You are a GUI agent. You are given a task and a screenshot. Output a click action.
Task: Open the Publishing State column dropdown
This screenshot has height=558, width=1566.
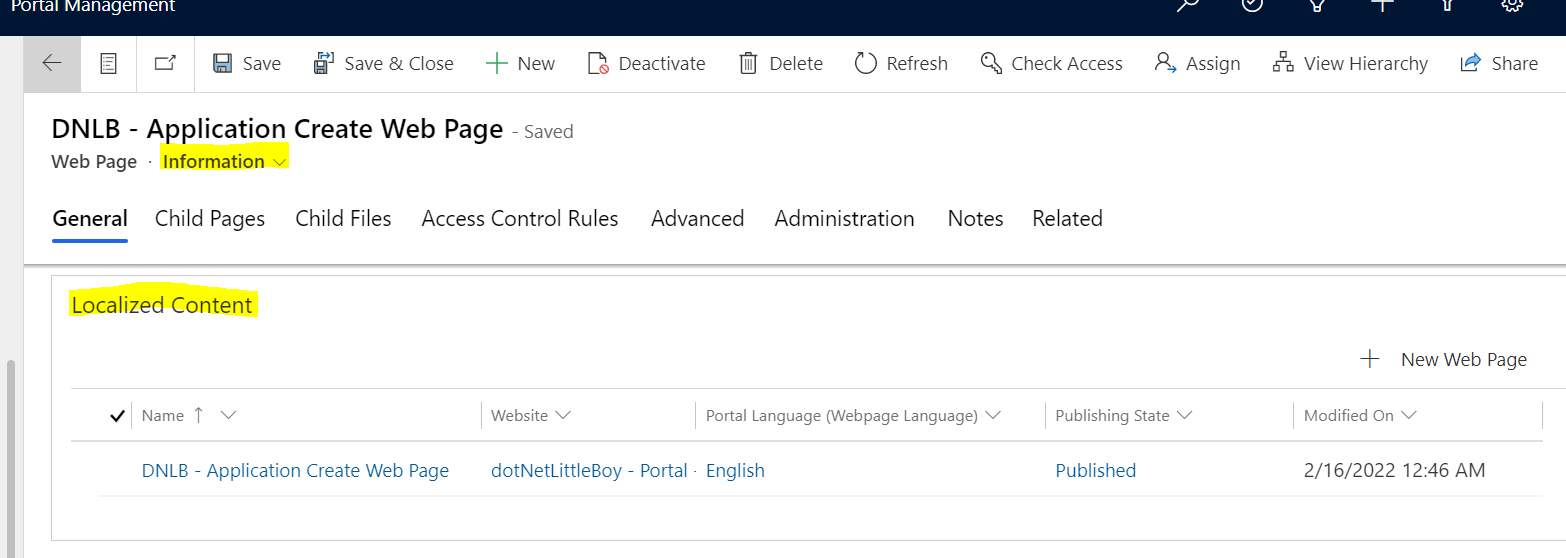click(1184, 415)
